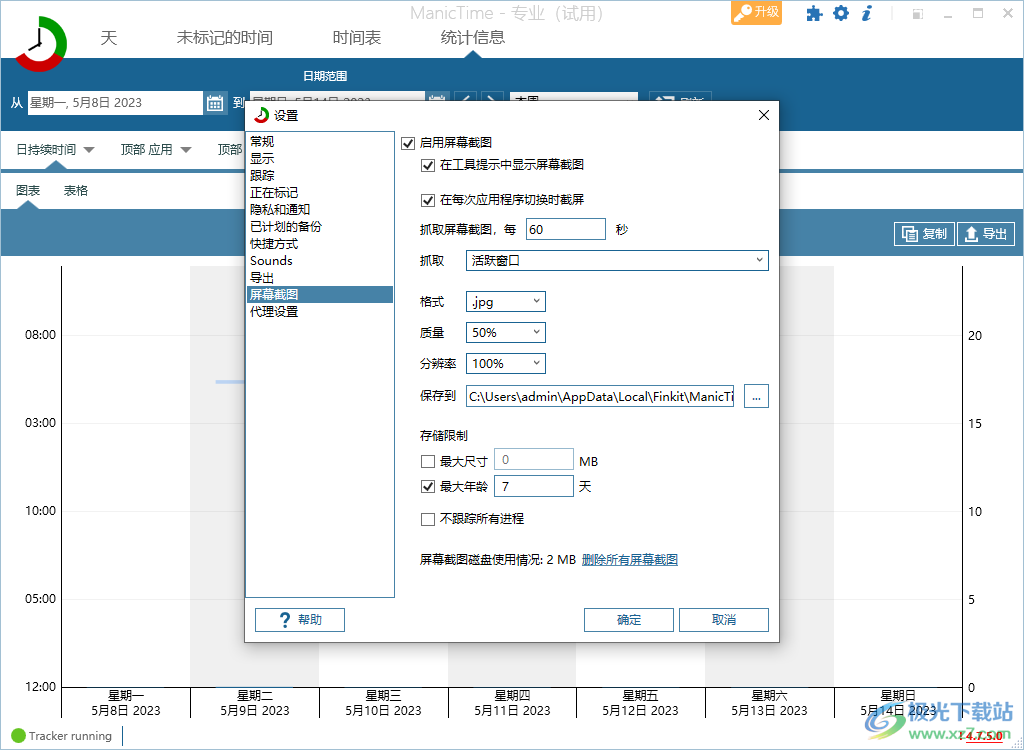Open the 分辨率 100% dropdown
The height and width of the screenshot is (750, 1024).
[505, 363]
